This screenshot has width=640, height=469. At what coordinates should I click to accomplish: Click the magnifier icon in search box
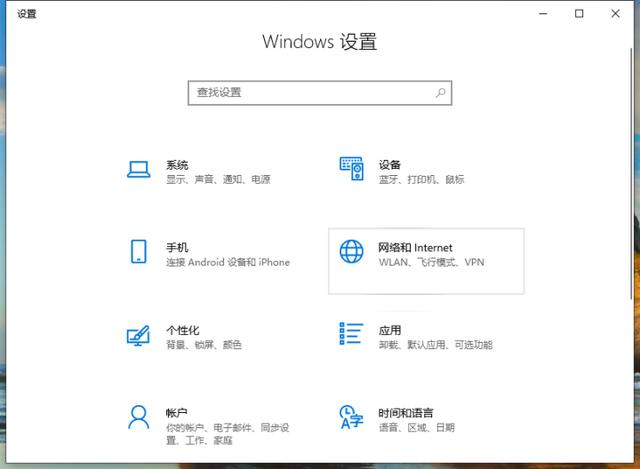pyautogui.click(x=440, y=92)
